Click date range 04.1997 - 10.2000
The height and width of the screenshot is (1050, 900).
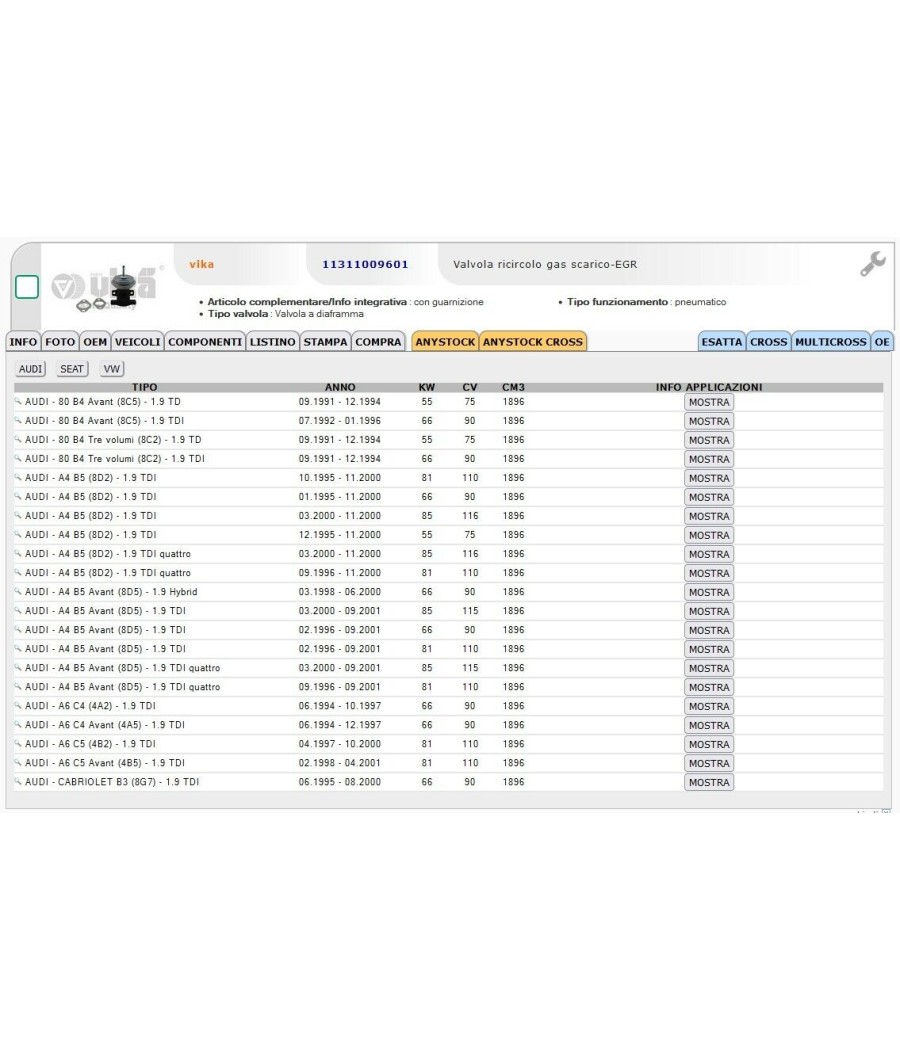click(340, 744)
